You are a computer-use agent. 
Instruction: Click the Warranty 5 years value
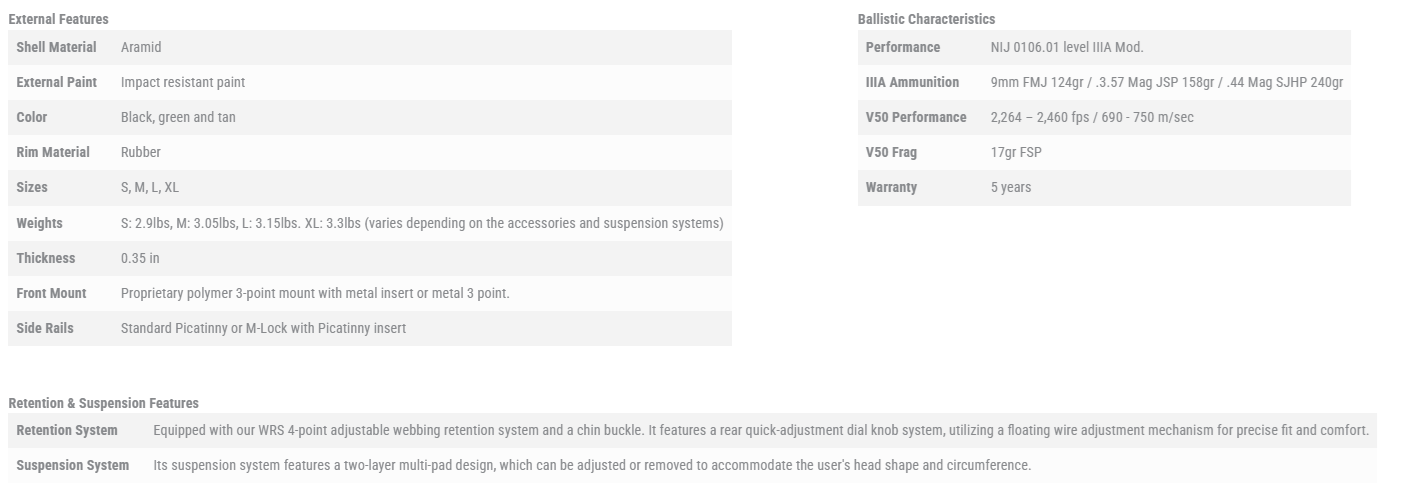(1011, 187)
